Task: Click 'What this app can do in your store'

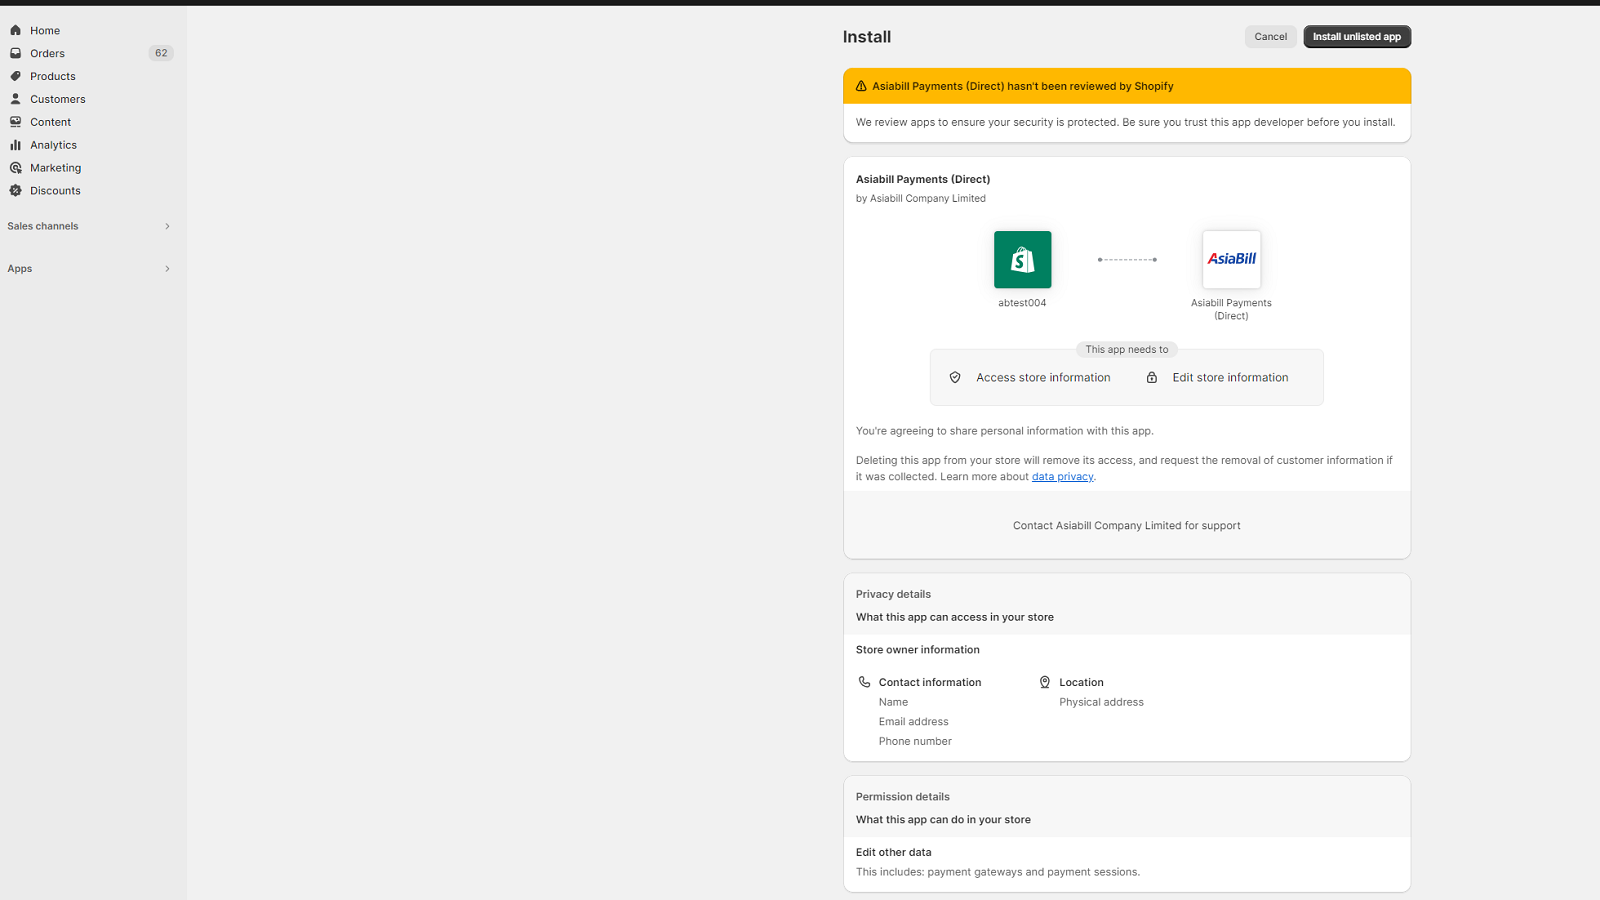Action: coord(943,820)
